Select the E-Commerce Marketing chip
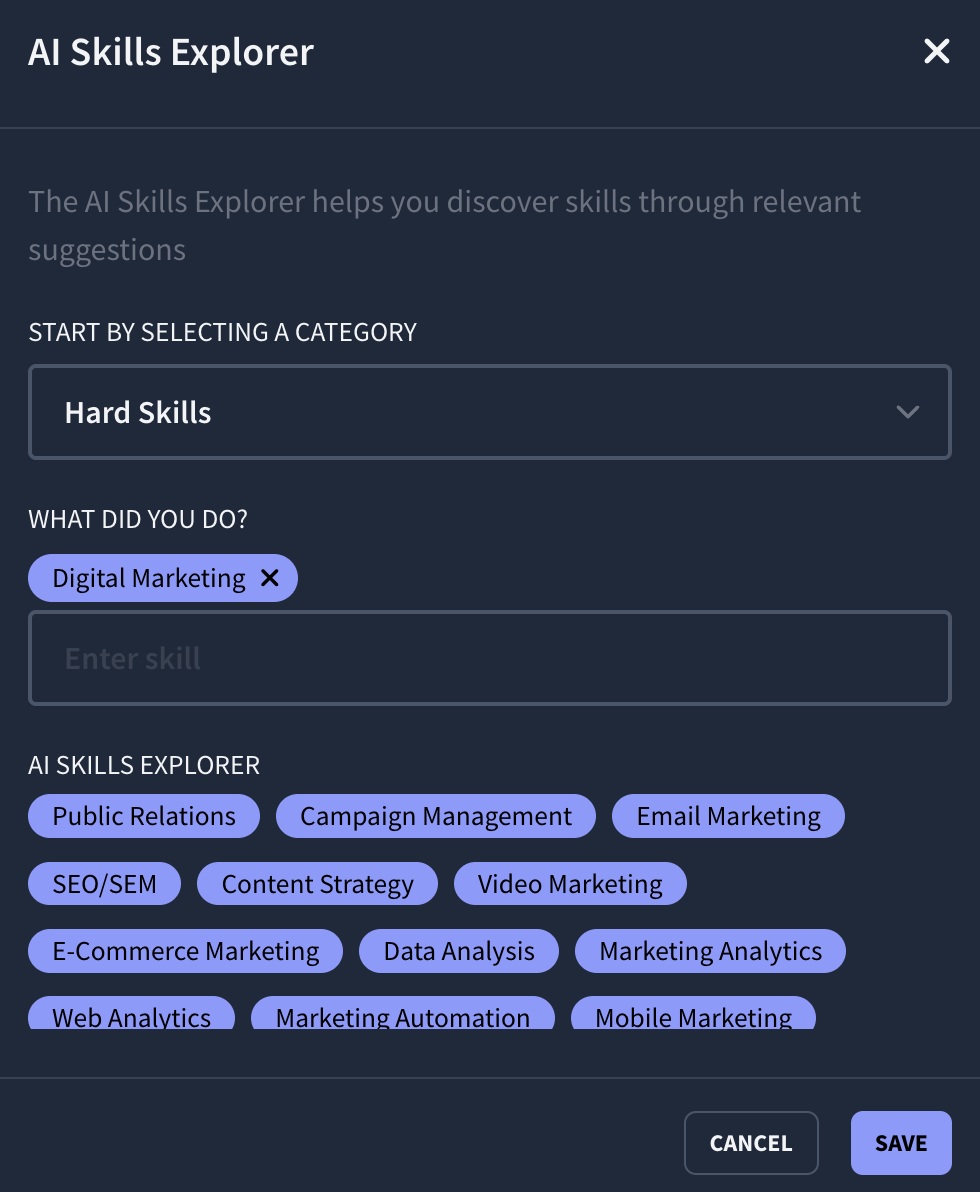 [x=185, y=950]
